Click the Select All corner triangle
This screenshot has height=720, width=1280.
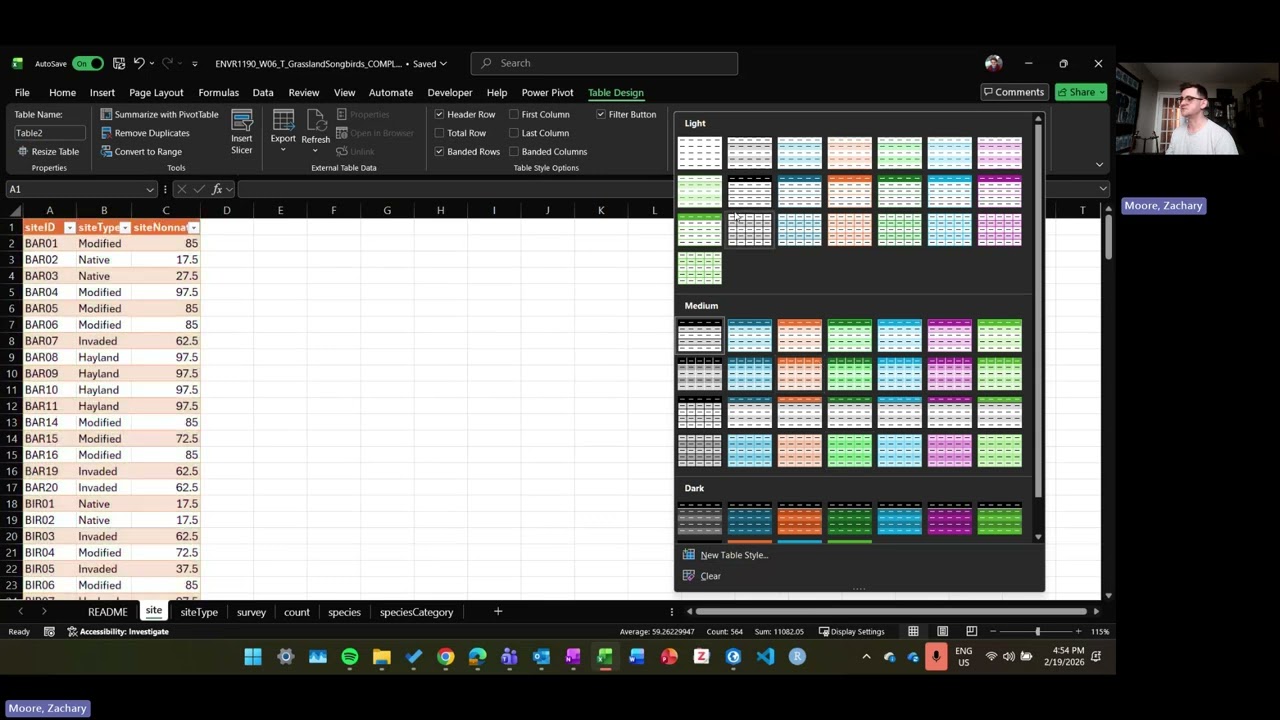point(15,210)
